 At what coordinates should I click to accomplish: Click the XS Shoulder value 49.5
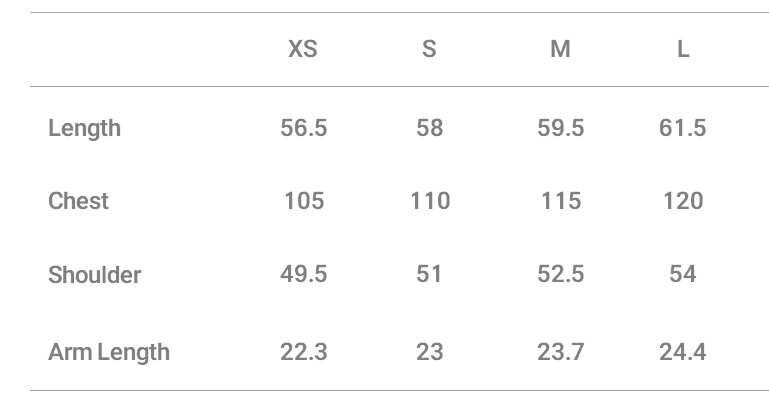click(304, 274)
